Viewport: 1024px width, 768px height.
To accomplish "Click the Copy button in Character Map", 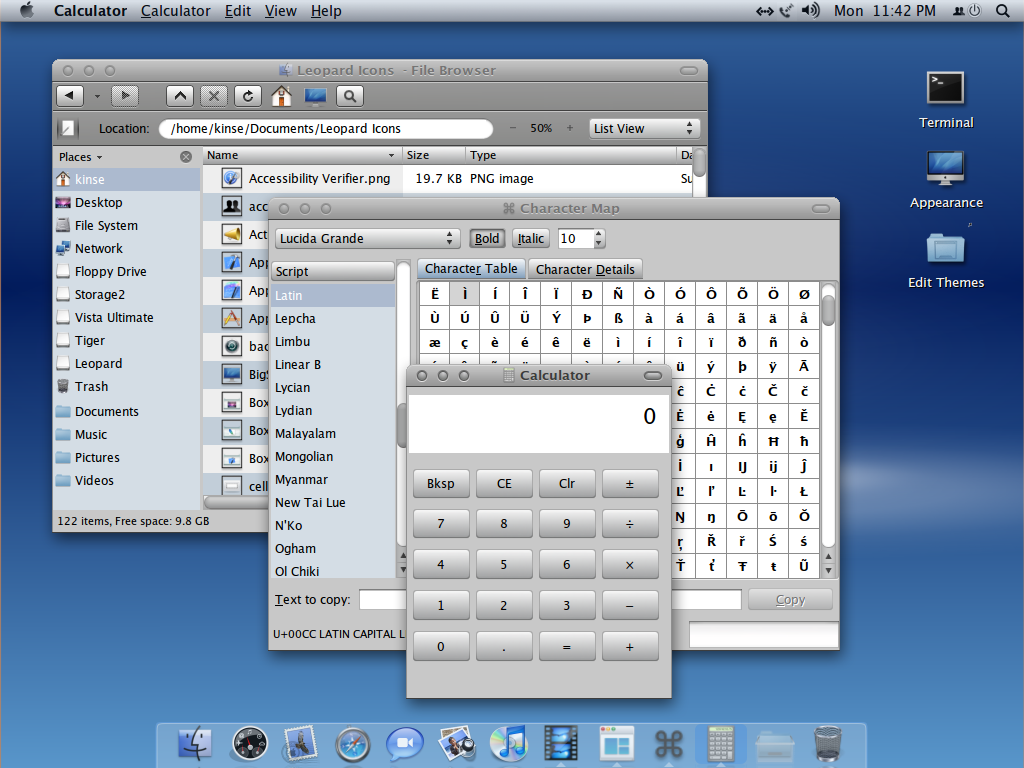I will click(x=790, y=600).
